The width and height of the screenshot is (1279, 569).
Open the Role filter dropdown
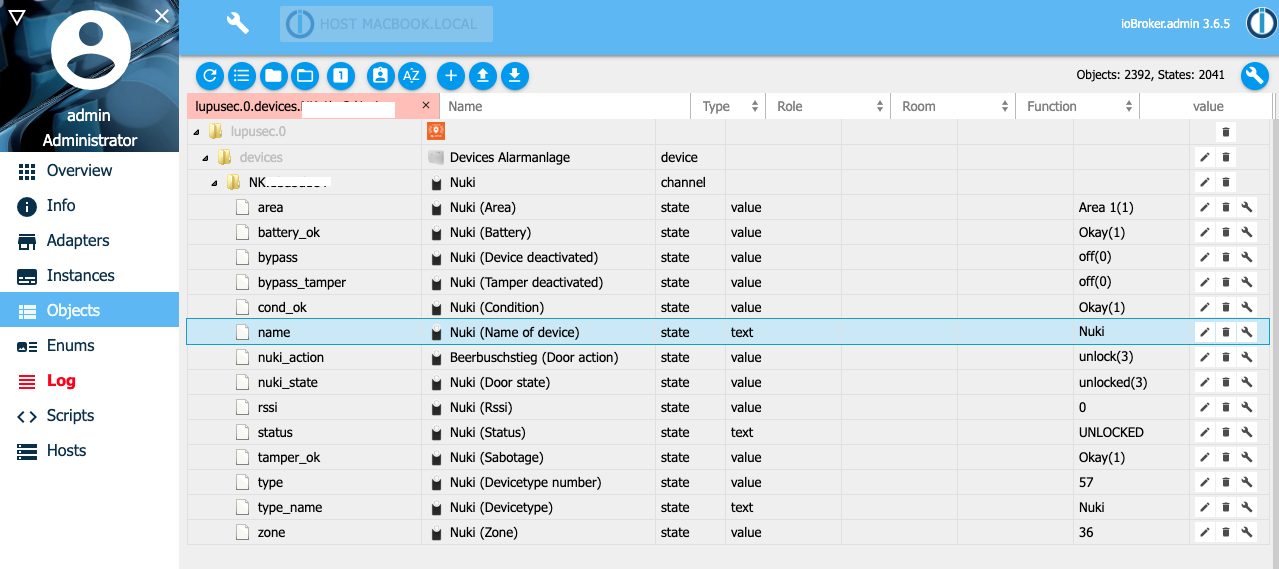tap(830, 106)
